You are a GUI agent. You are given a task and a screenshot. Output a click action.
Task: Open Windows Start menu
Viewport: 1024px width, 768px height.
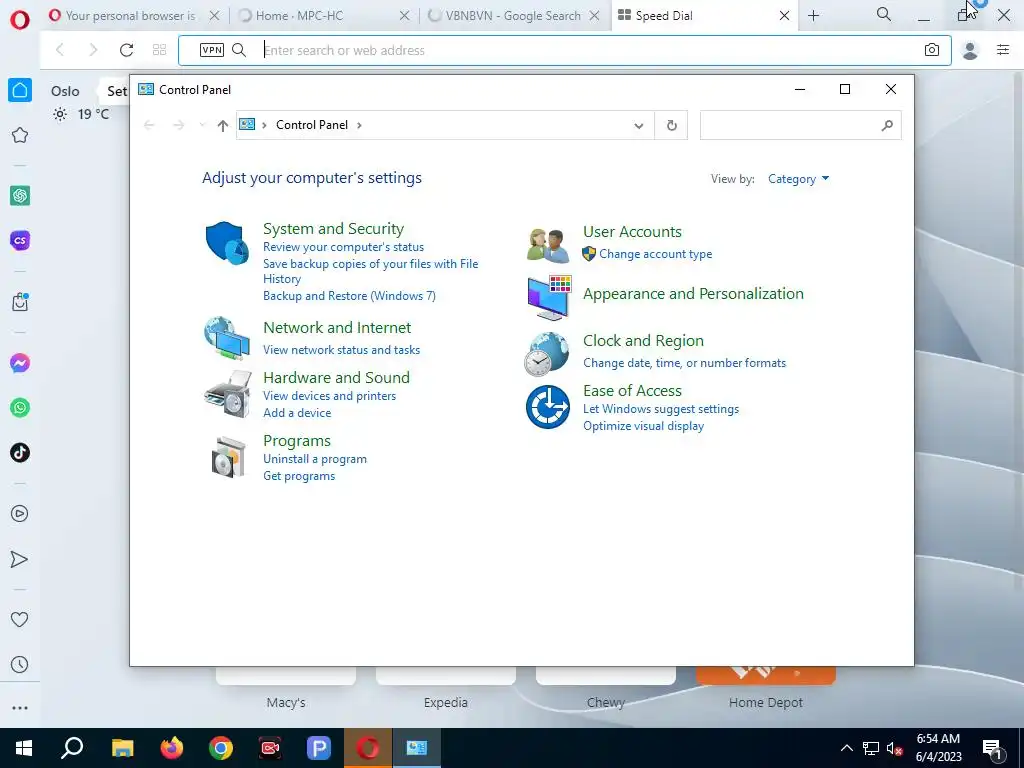tap(24, 748)
